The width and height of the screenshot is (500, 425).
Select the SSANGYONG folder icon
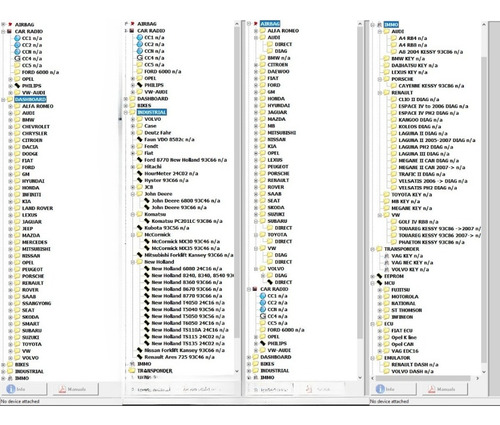pyautogui.click(x=17, y=303)
